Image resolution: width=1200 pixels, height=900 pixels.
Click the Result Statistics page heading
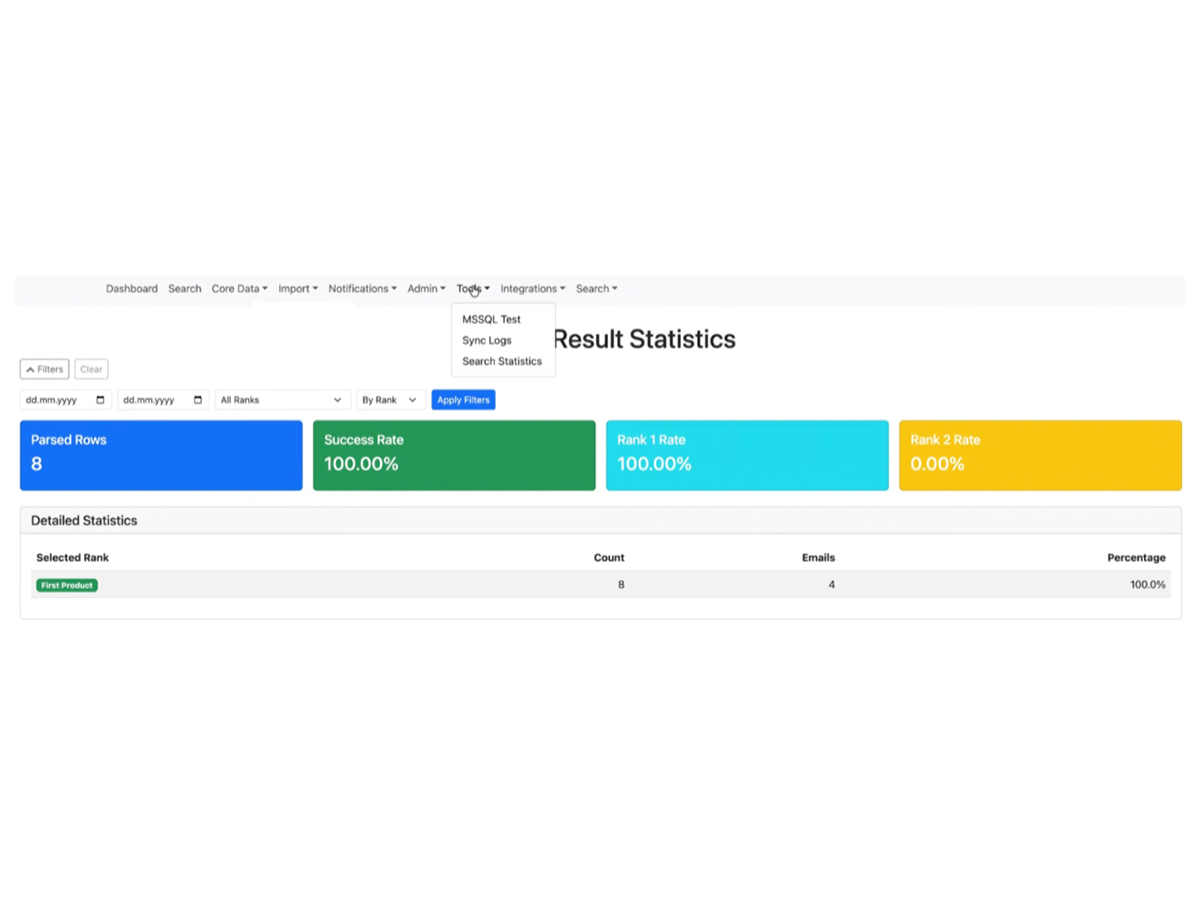click(x=644, y=340)
